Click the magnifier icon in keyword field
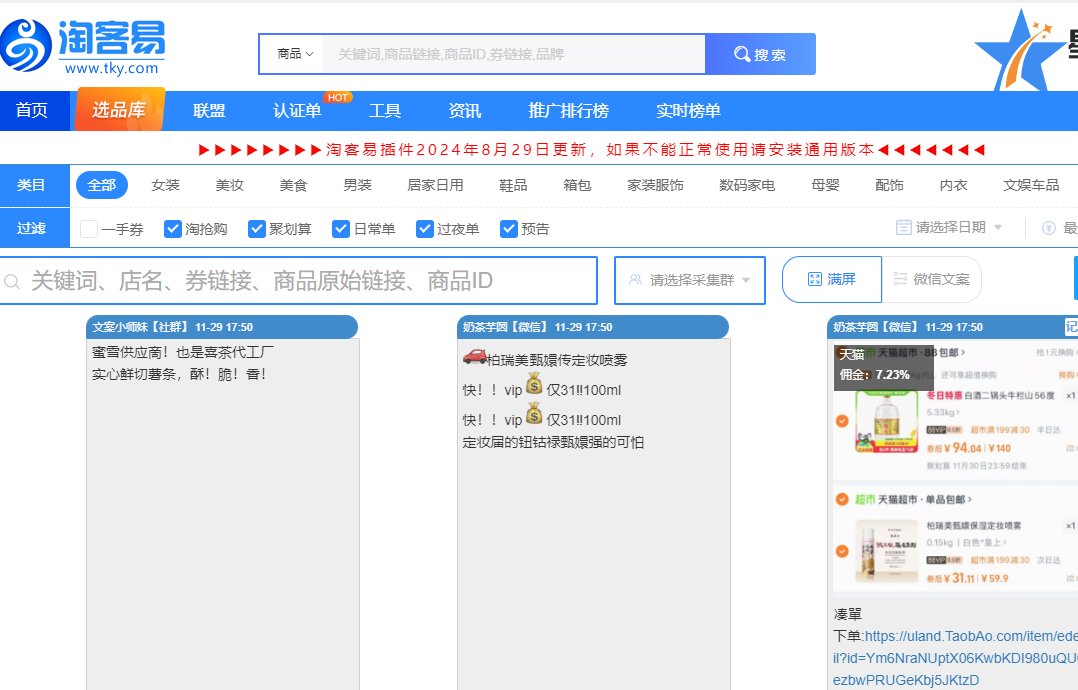Image resolution: width=1078 pixels, height=690 pixels. [12, 281]
